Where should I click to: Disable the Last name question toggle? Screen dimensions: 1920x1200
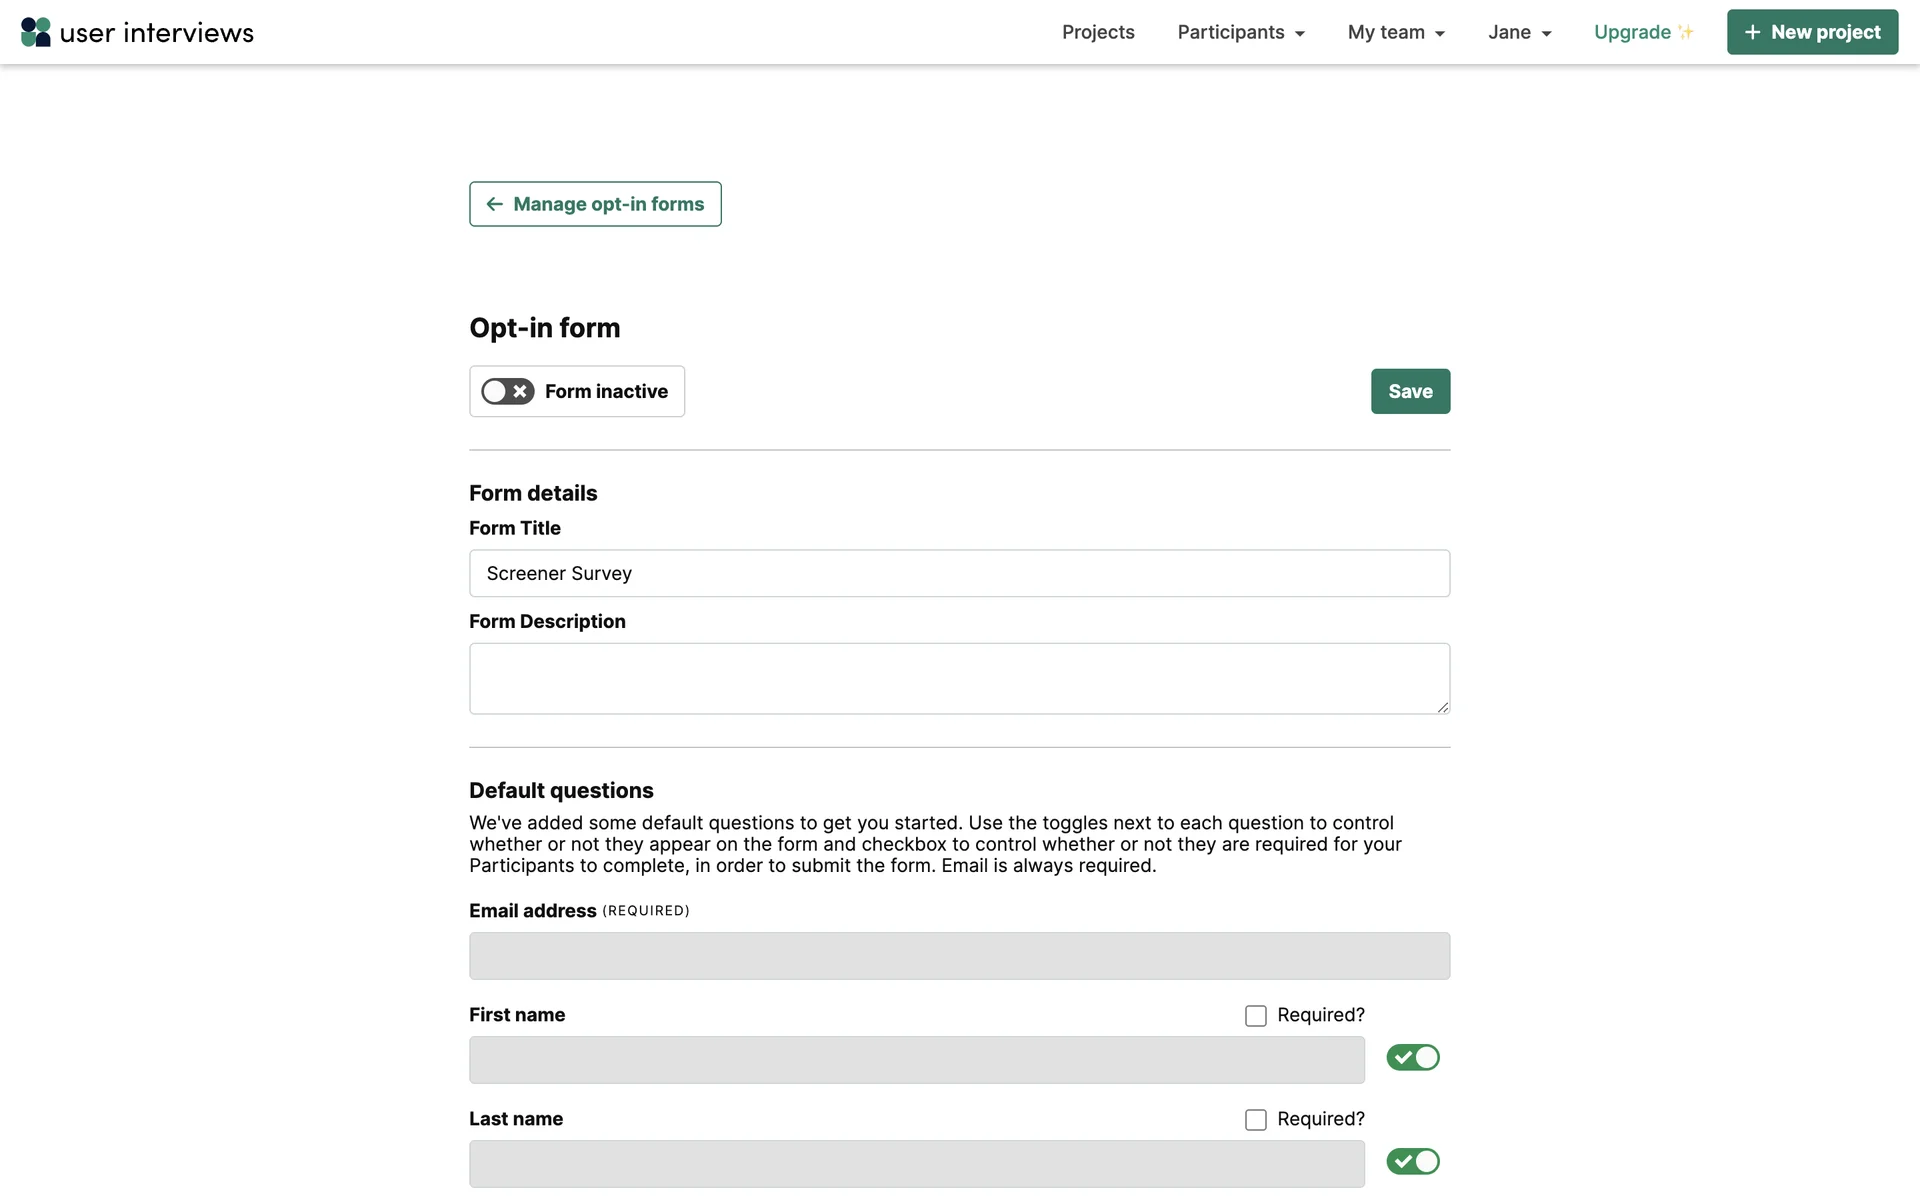(1412, 1162)
